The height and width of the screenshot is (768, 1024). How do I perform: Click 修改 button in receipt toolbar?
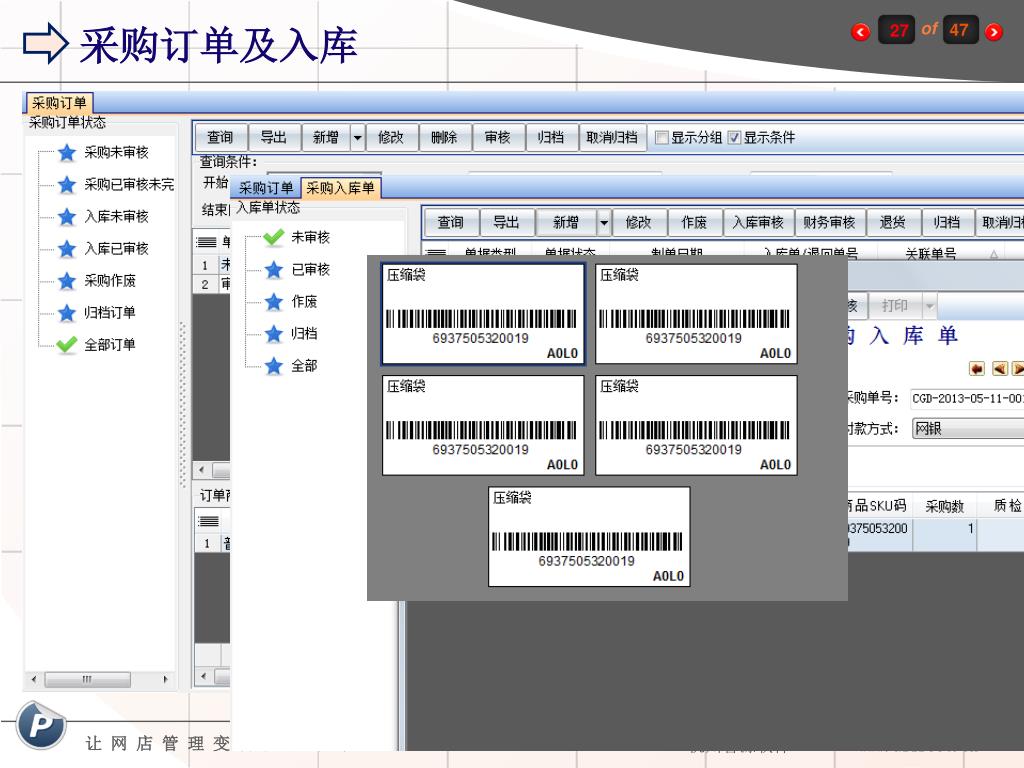click(639, 223)
